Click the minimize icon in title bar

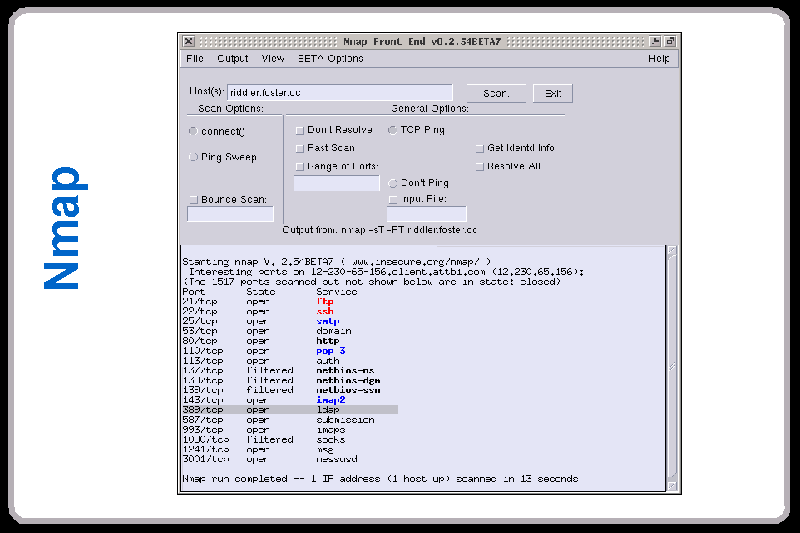pos(655,41)
